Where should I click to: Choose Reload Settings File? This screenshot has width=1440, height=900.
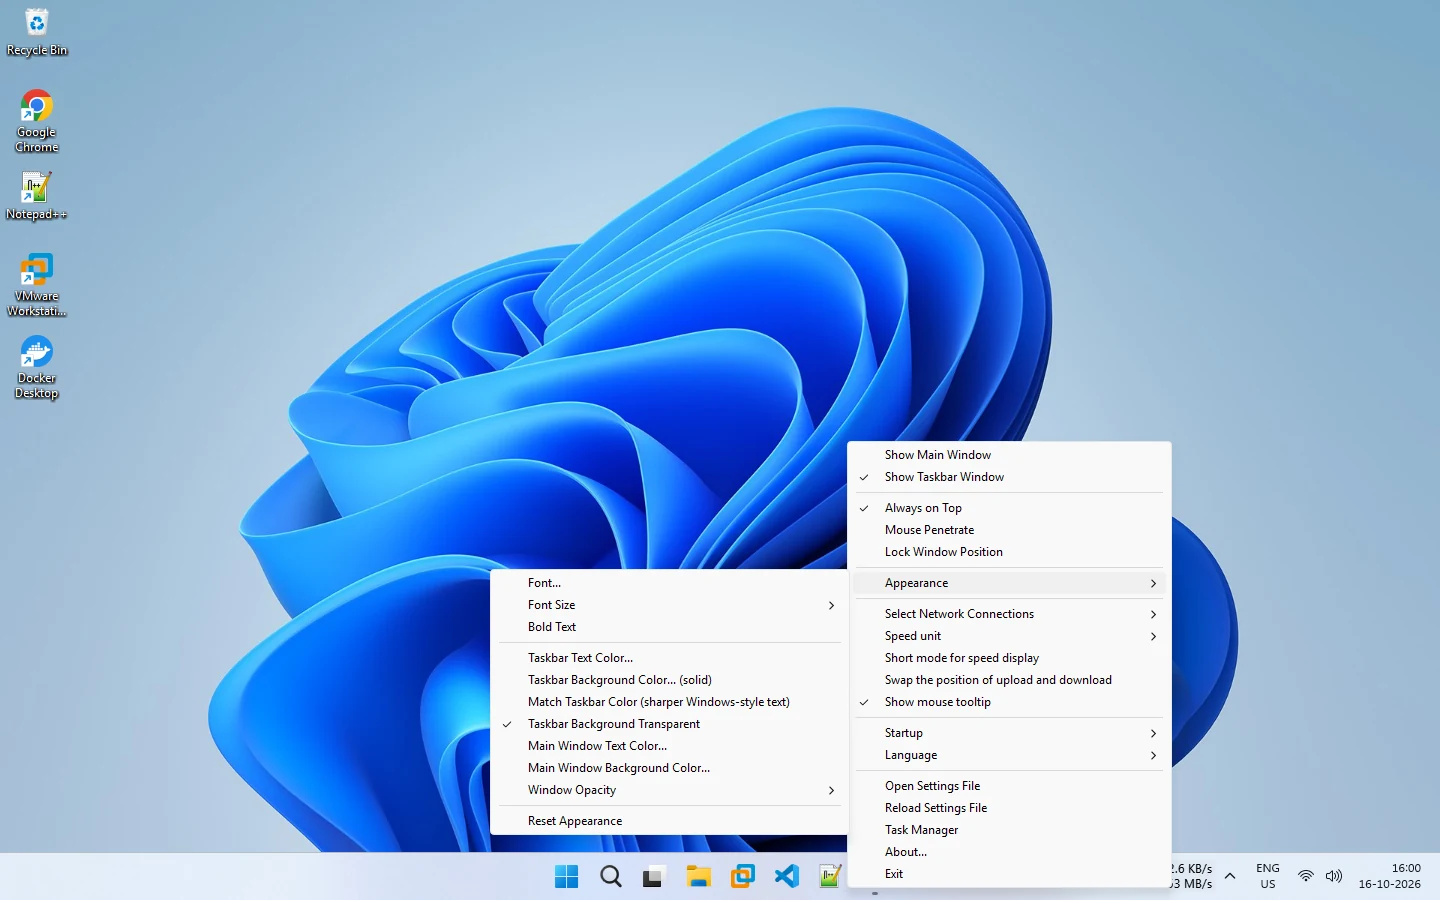click(x=1009, y=808)
